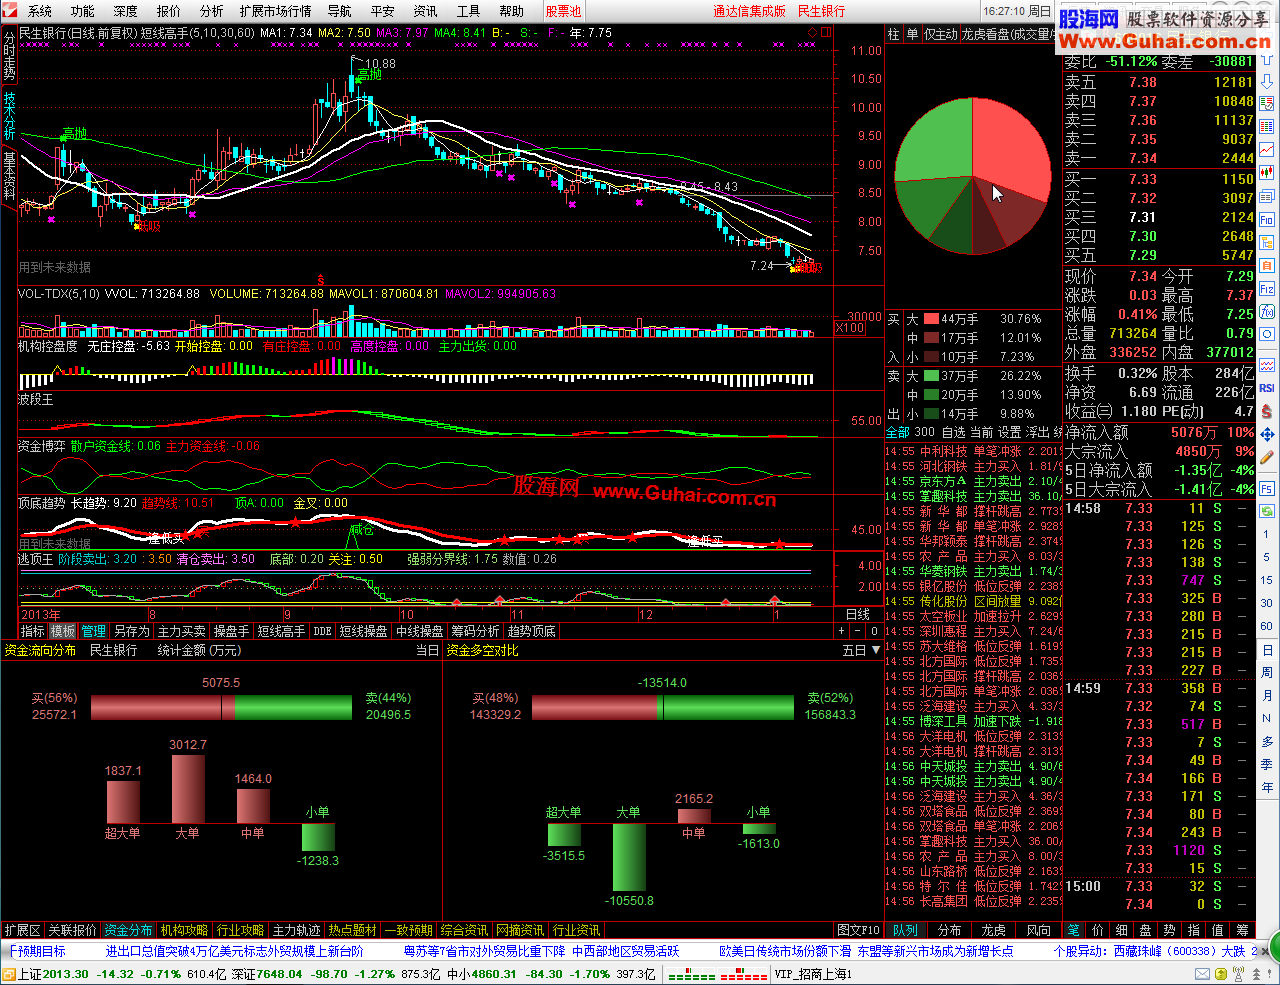
Task: Click the VIP_招商上海1 server status
Action: (813, 974)
